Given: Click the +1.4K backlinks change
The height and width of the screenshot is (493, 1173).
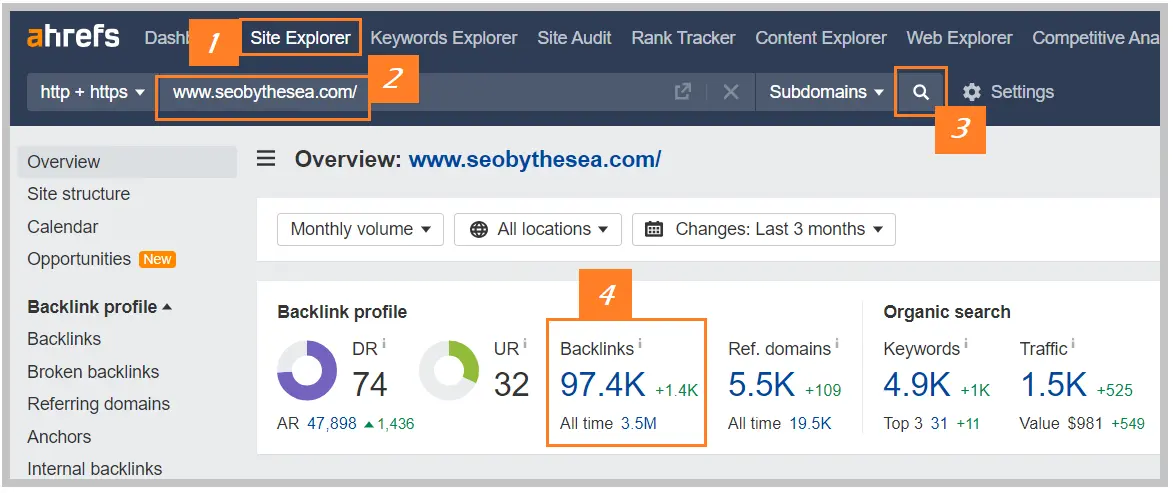Looking at the screenshot, I should click(677, 391).
